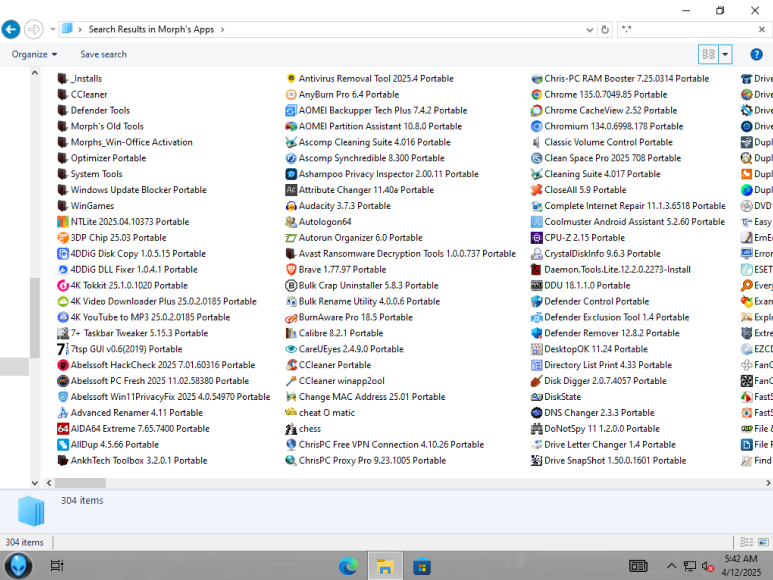This screenshot has width=773, height=580.
Task: Click the AIDA64 Extreme 7.65.7400 icon
Action: 63,429
